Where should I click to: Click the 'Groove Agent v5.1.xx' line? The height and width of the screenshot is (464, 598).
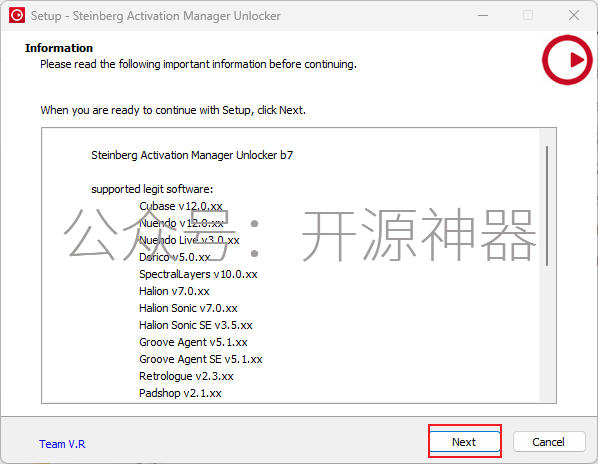pos(193,342)
